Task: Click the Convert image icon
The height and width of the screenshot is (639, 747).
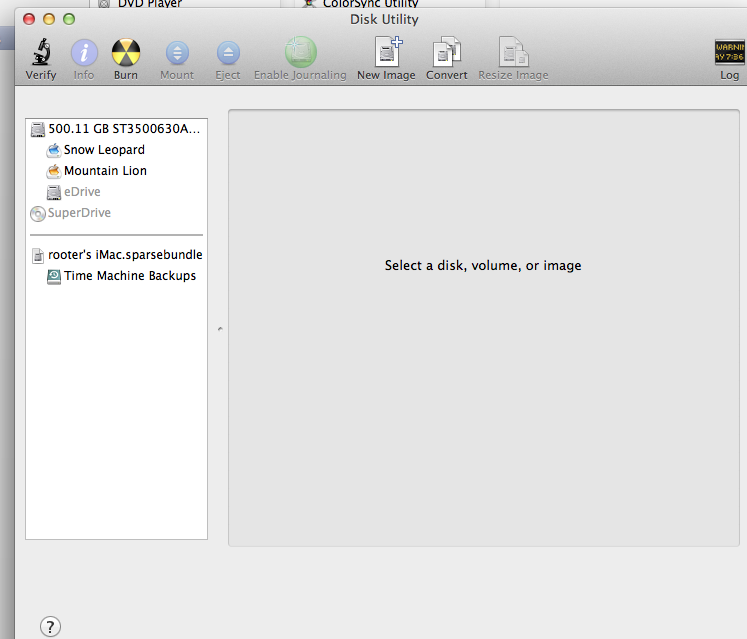Action: tap(447, 51)
